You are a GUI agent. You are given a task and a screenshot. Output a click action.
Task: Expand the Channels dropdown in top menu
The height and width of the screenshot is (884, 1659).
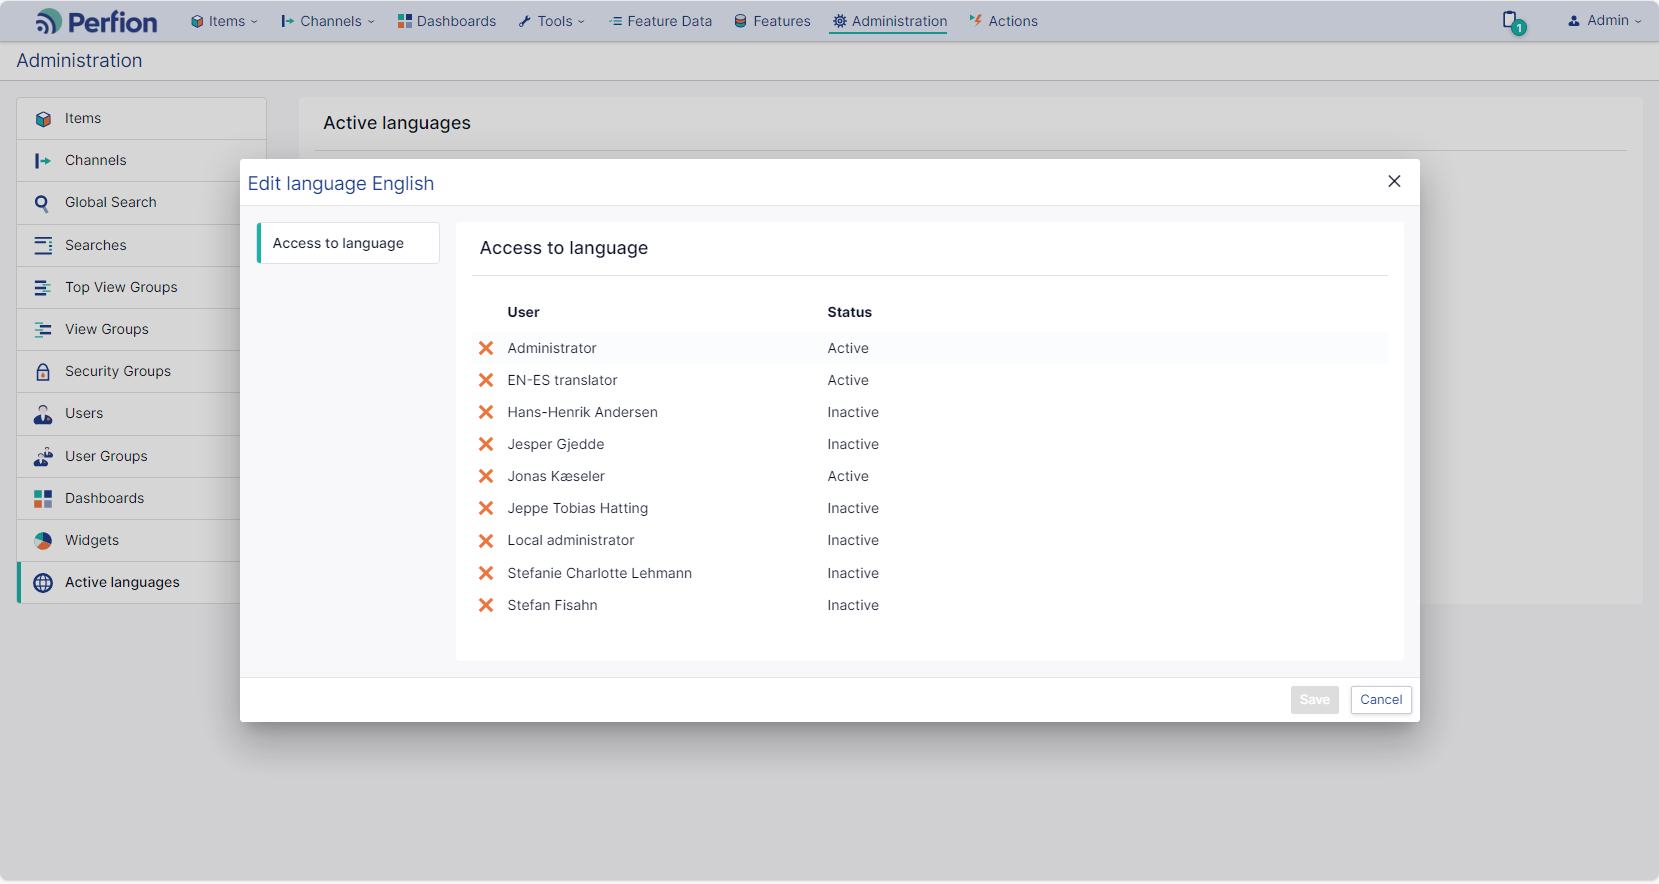[328, 21]
